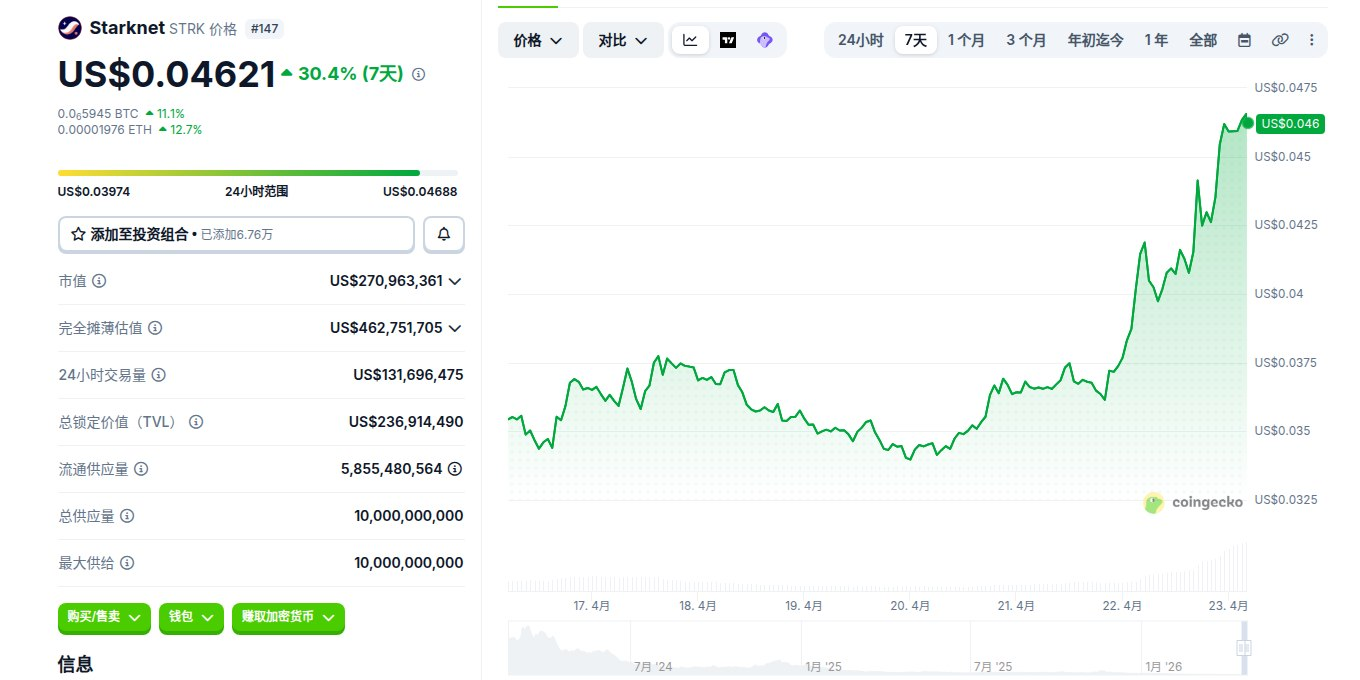Show info for 总锁定价值（TVL）
Viewport: 1360px width, 680px height.
[196, 422]
